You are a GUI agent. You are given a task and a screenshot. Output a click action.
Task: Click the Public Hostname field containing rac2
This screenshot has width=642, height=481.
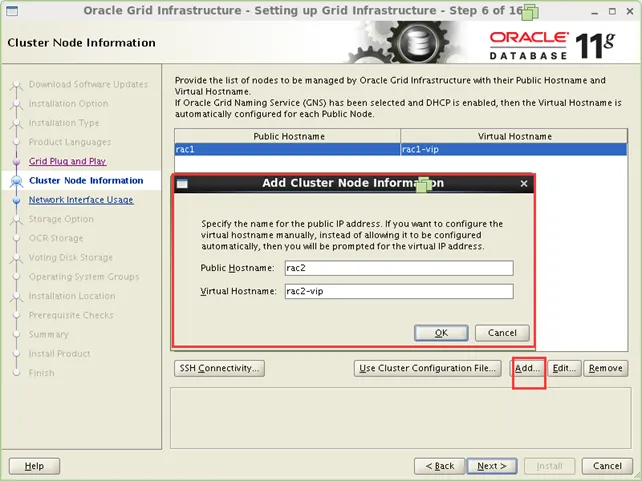click(399, 268)
